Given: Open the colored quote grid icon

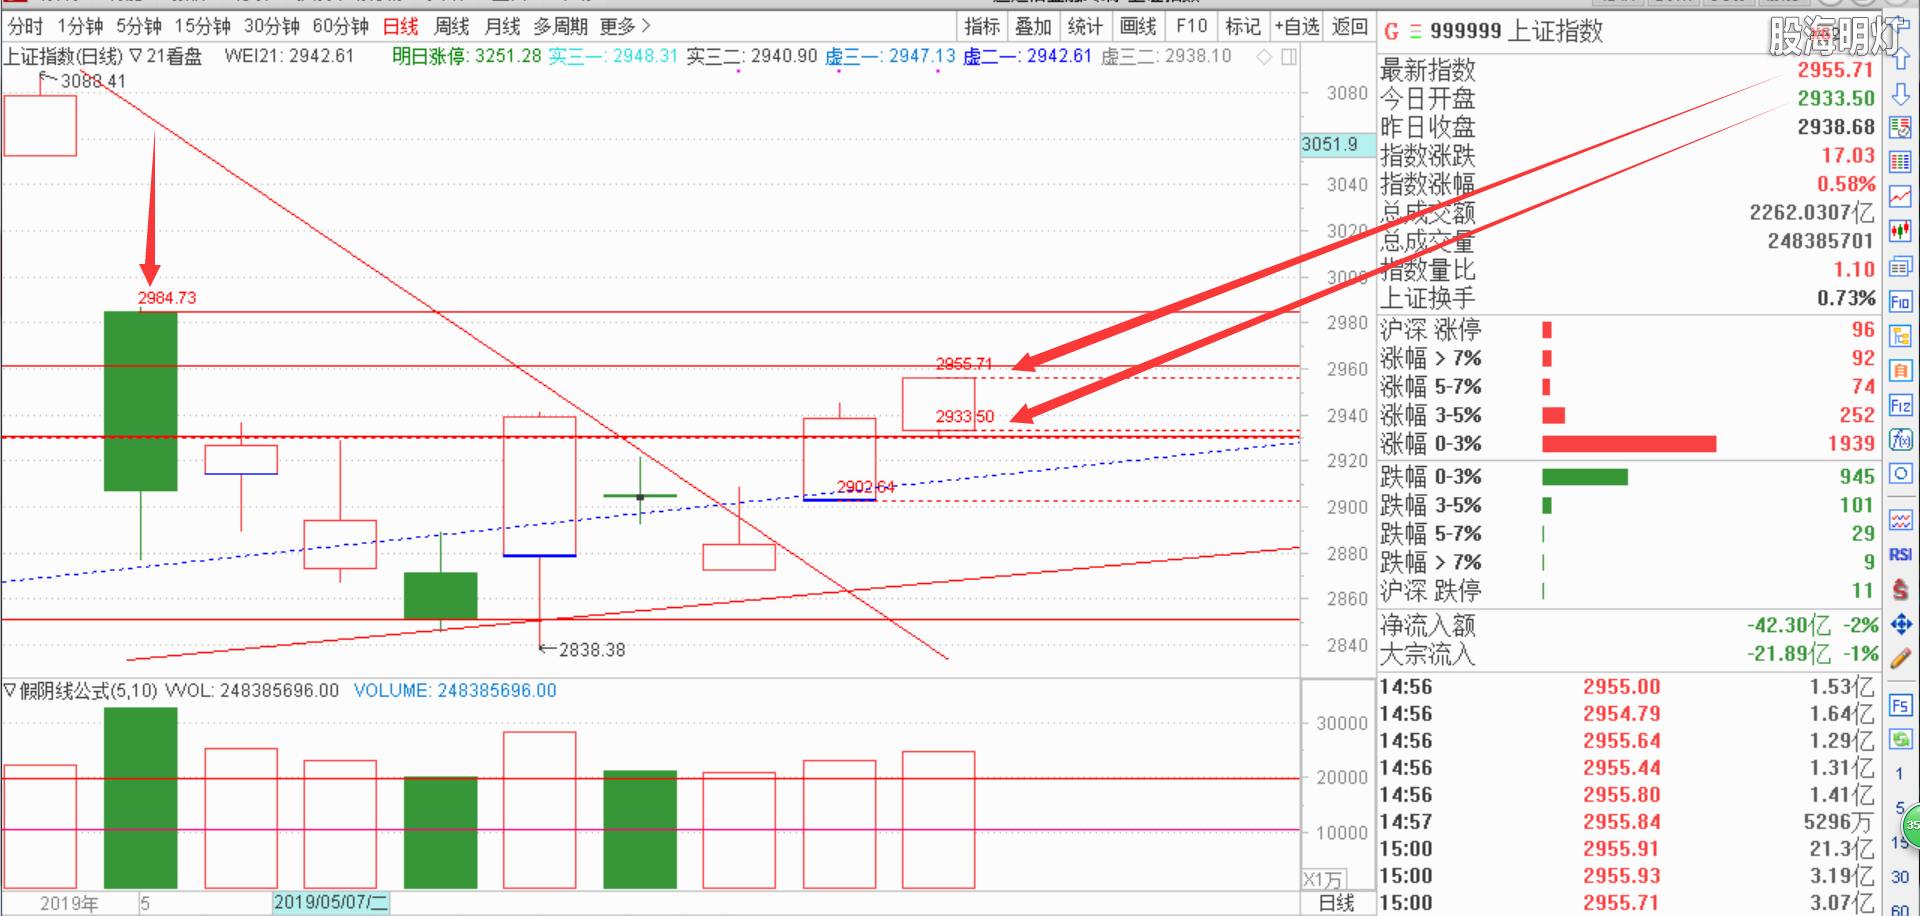Looking at the screenshot, I should tap(1900, 162).
